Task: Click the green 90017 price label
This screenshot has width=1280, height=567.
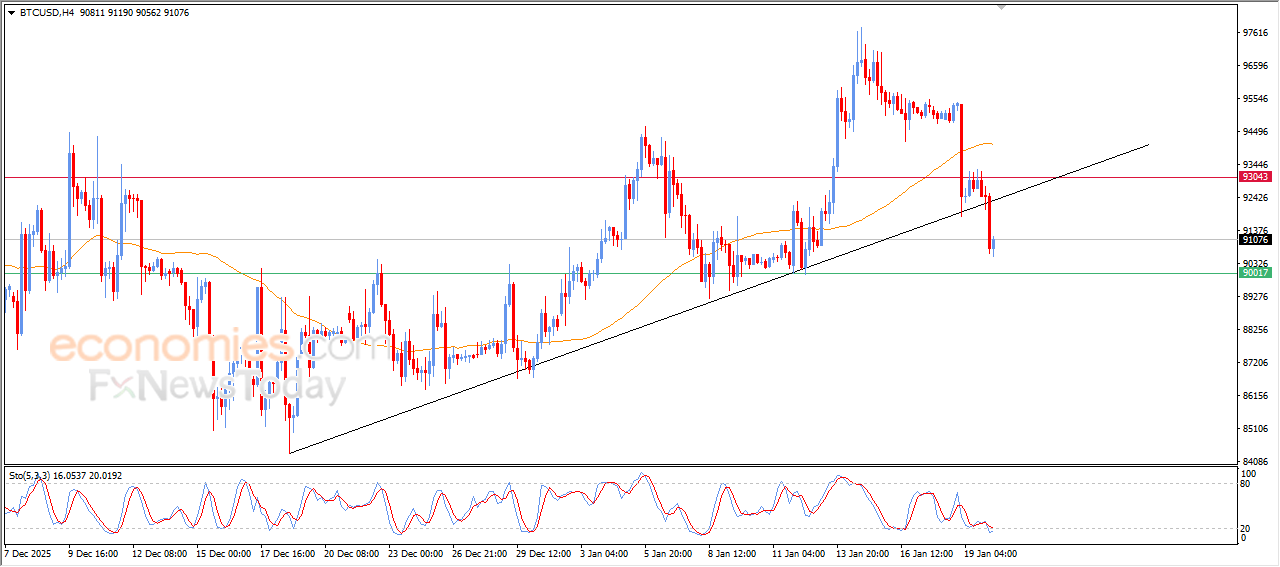Action: click(1254, 273)
